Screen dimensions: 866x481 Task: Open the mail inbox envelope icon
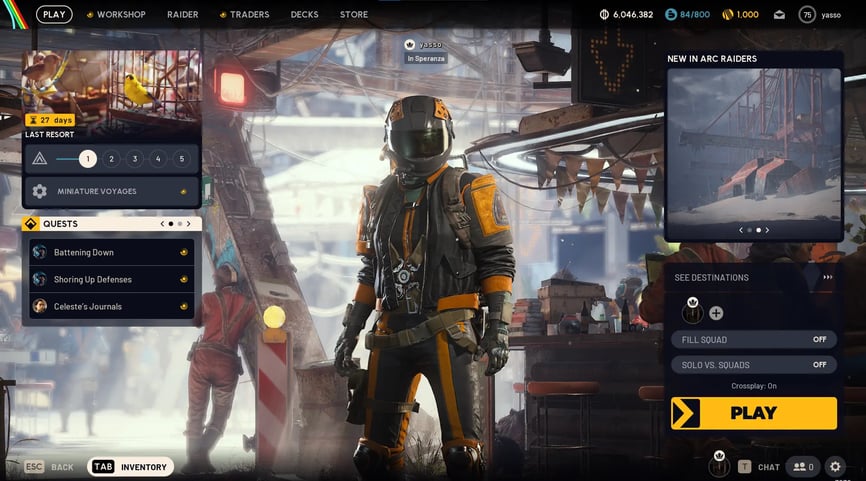[779, 15]
